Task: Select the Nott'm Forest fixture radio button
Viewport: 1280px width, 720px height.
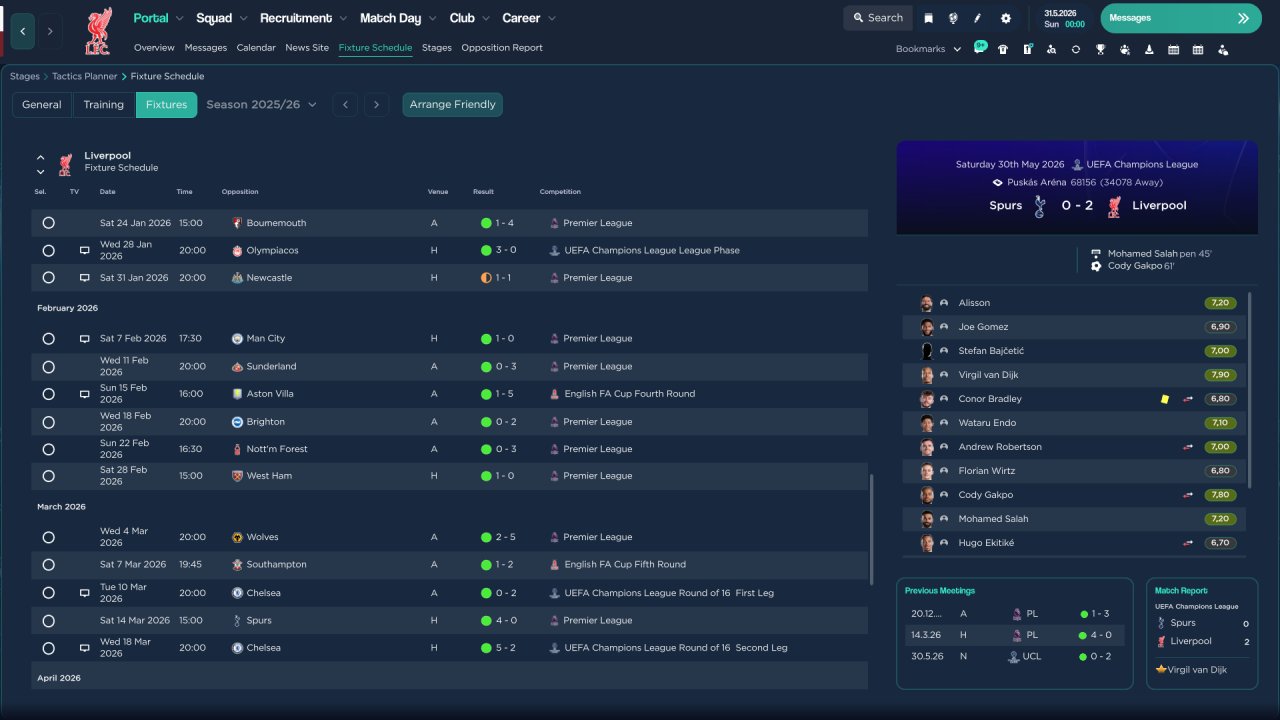Action: [x=48, y=449]
